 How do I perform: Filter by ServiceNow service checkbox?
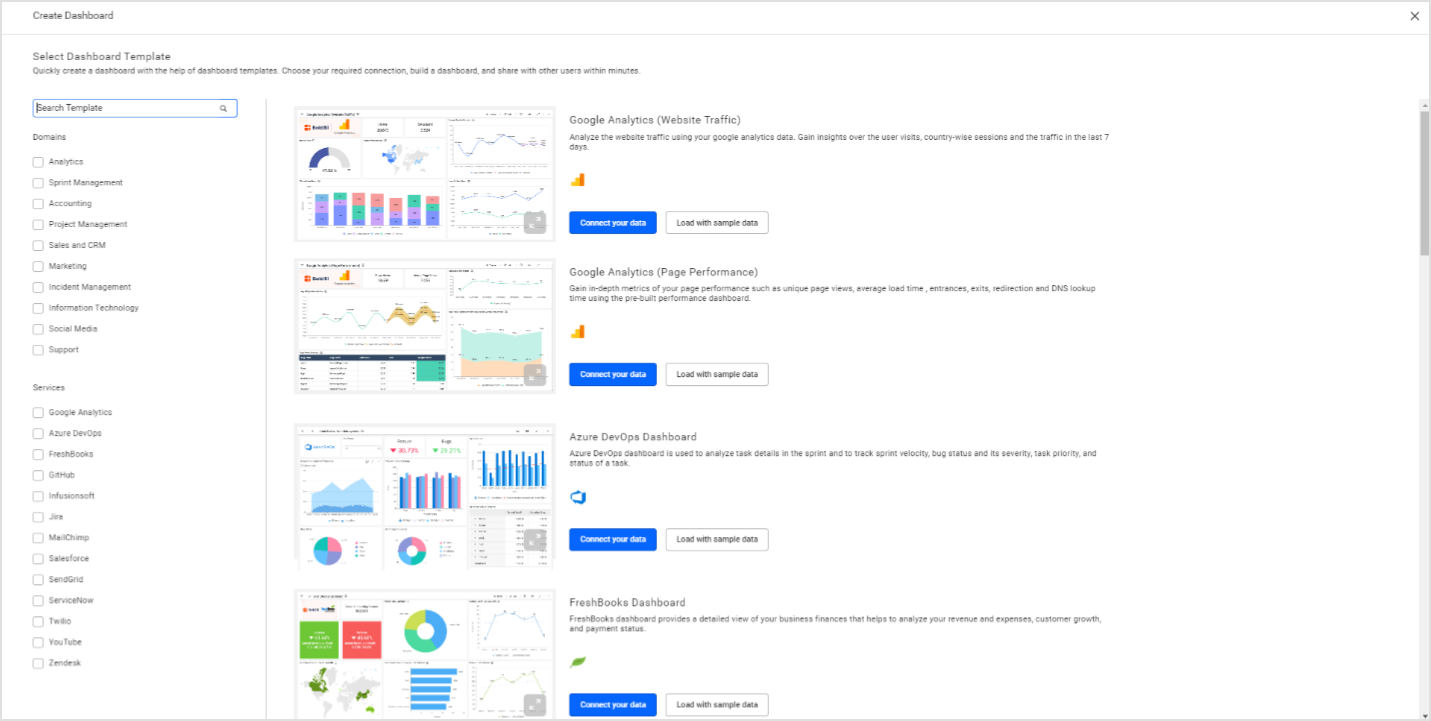[x=38, y=601]
